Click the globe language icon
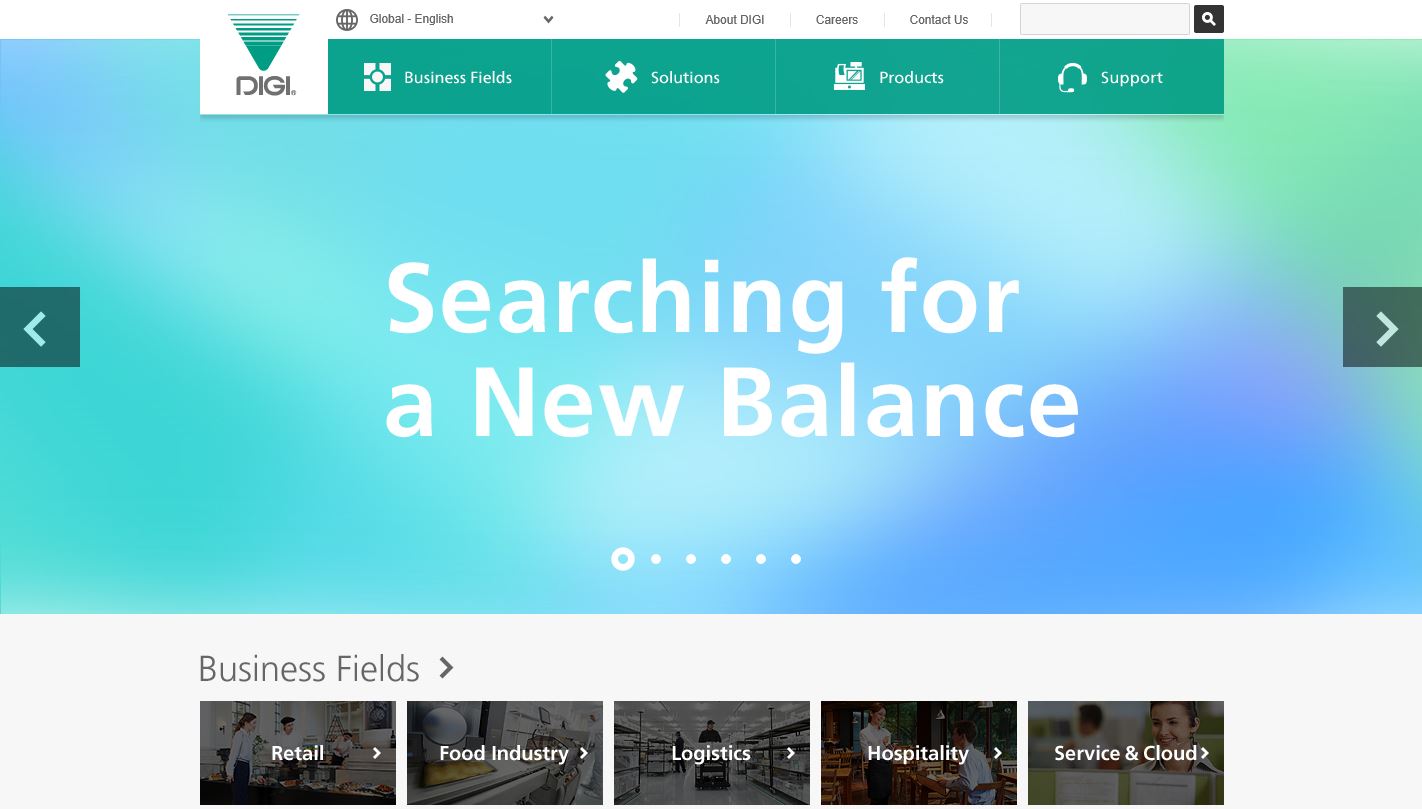 click(347, 20)
